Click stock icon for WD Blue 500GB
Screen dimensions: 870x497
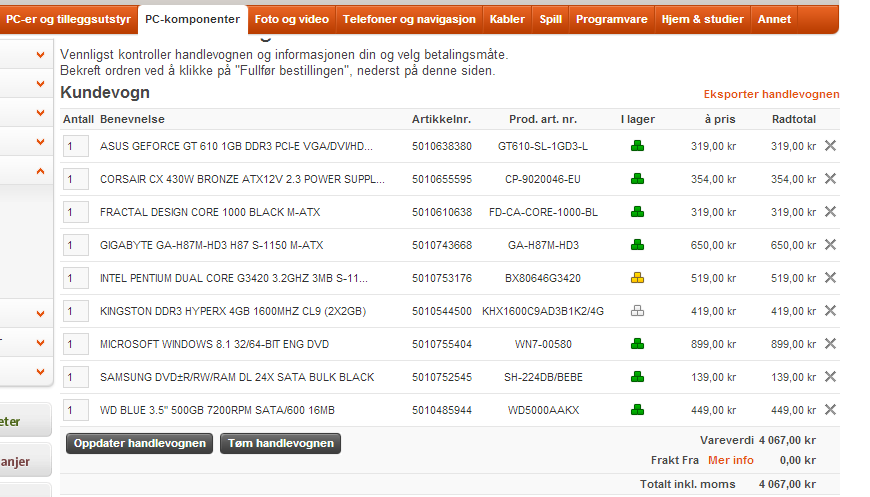[638, 410]
